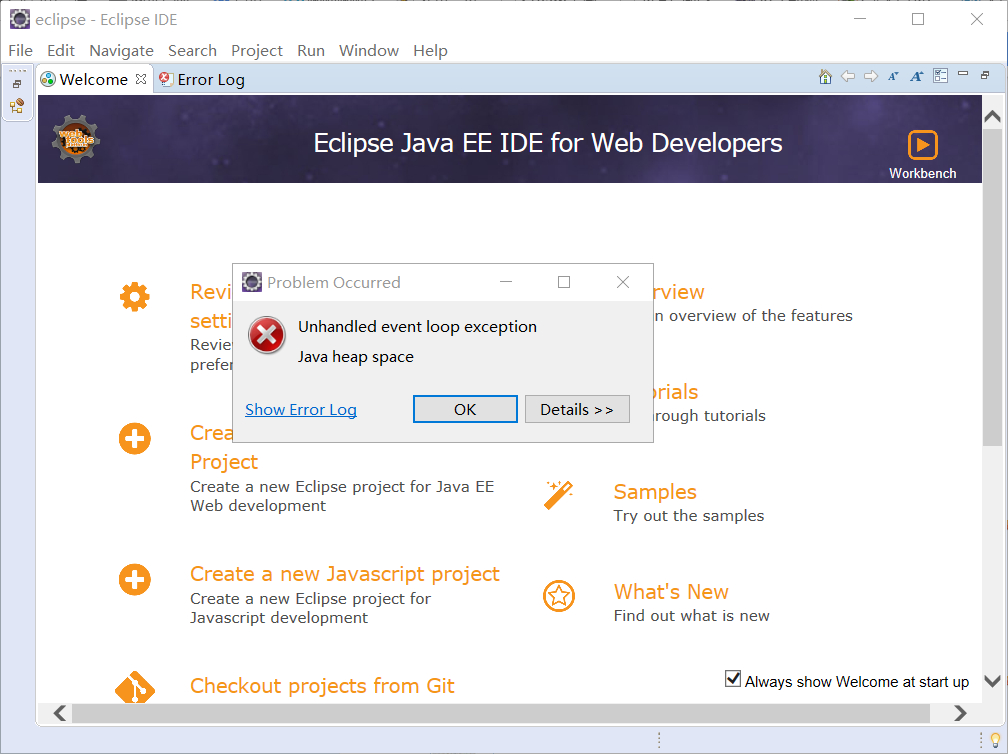1008x754 pixels.
Task: Click the red error icon in dialog
Action: [267, 335]
